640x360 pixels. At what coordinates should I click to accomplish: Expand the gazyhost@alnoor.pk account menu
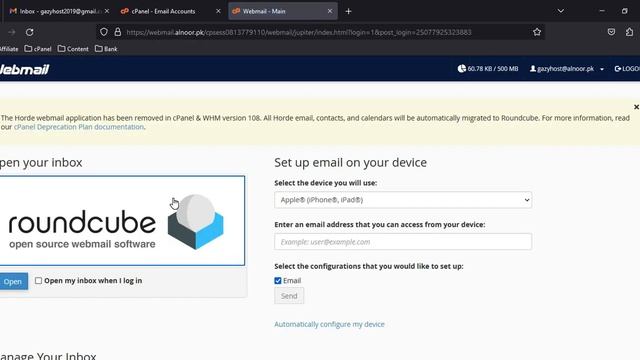(567, 69)
